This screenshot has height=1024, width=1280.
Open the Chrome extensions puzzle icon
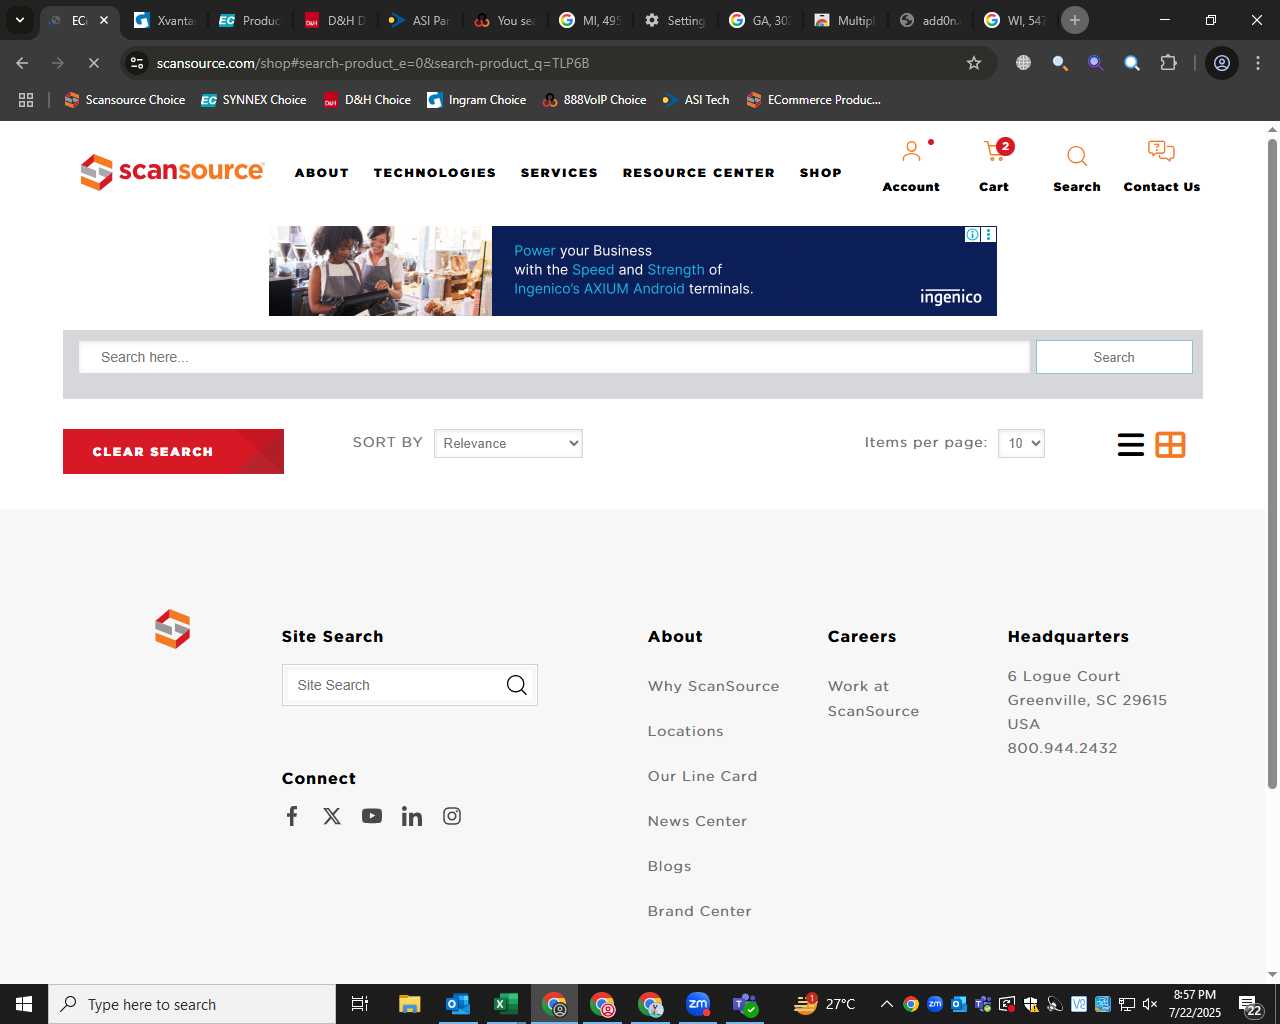click(1168, 63)
